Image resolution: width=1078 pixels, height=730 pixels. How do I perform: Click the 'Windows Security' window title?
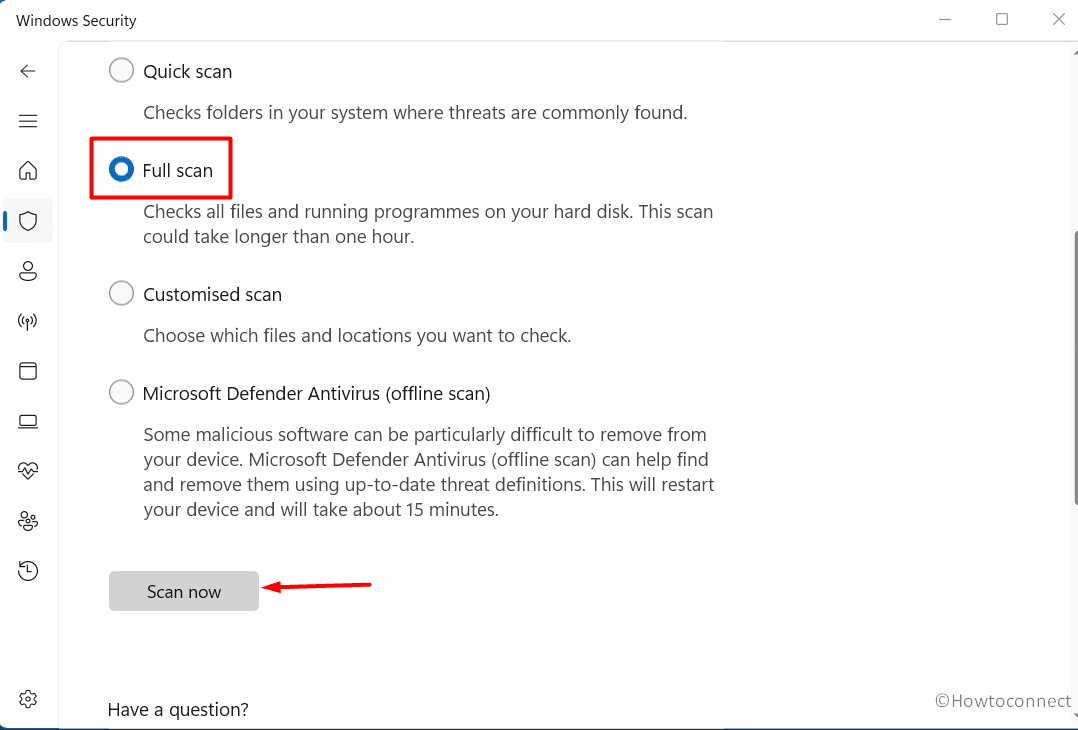click(x=76, y=21)
